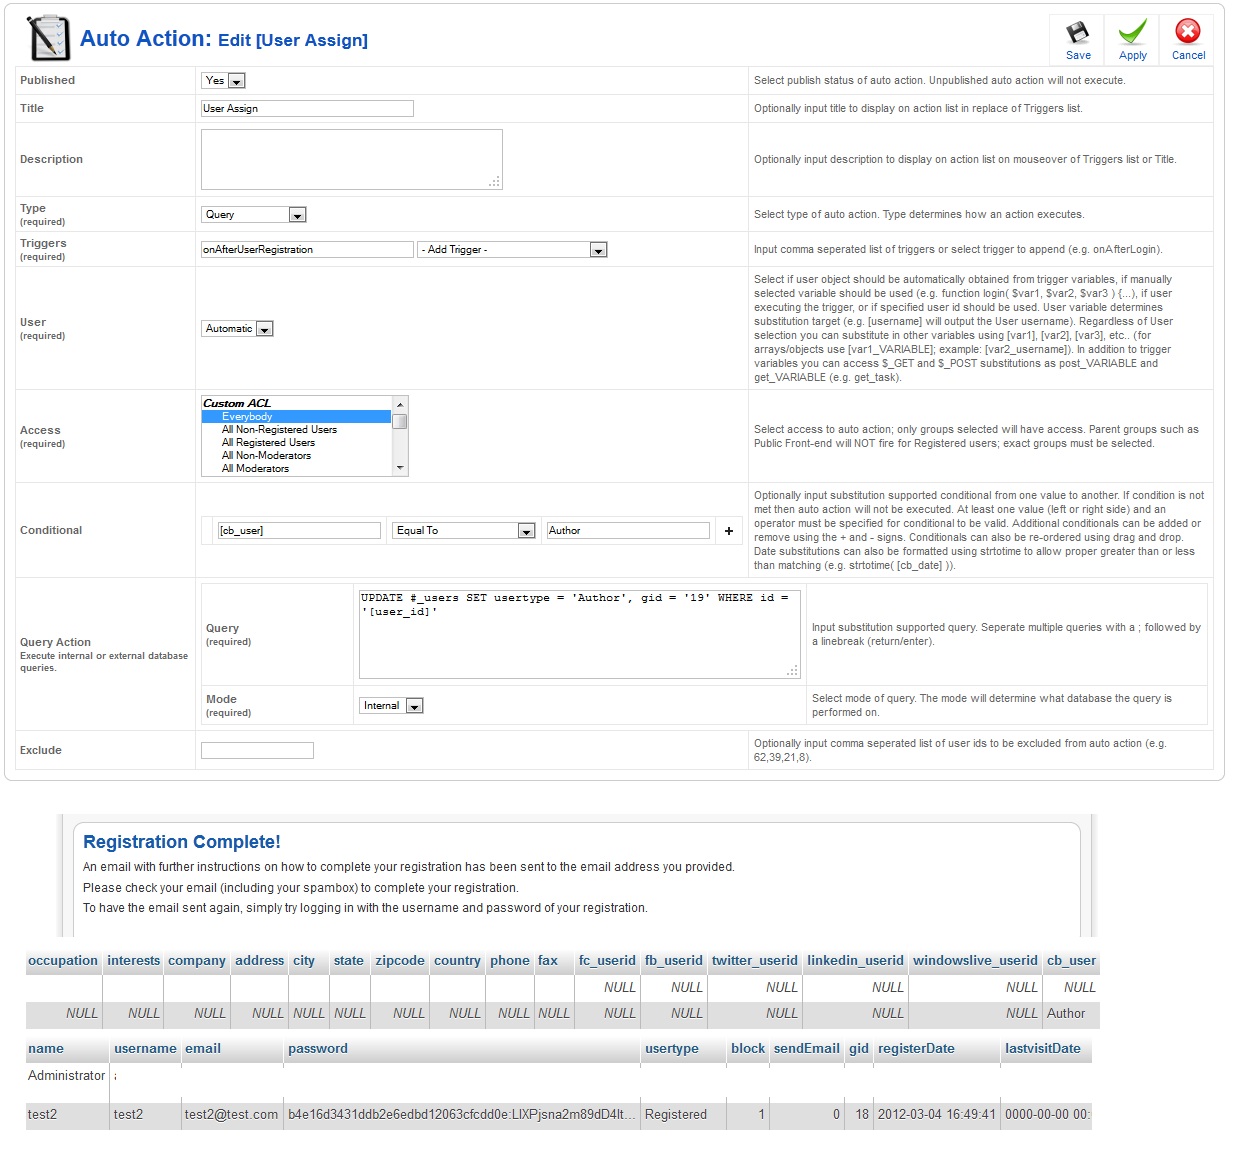Click the Author cb_user cell
The width and height of the screenshot is (1250, 1170).
tap(1066, 1014)
